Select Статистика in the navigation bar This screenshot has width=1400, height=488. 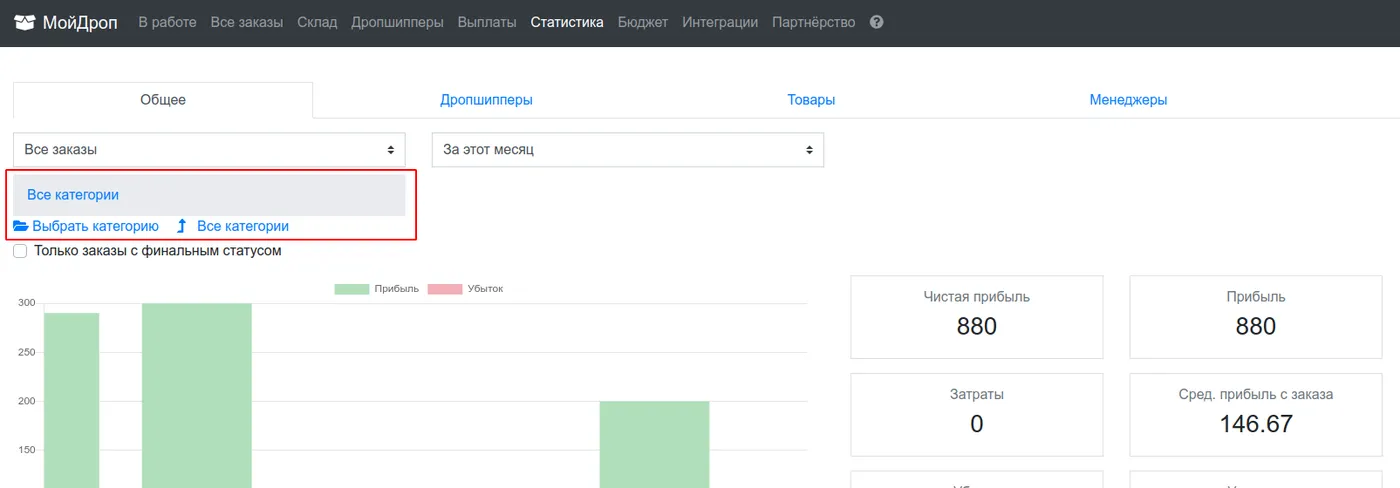tap(567, 22)
